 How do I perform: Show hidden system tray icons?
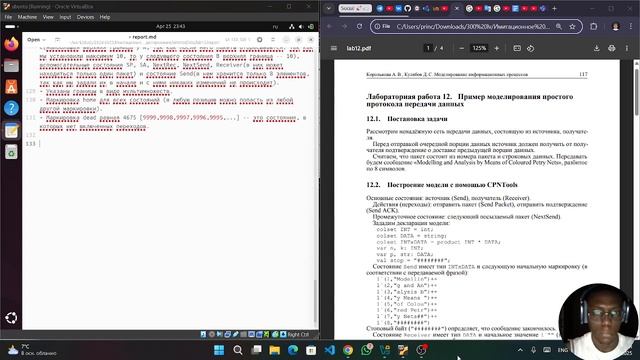click(520, 350)
